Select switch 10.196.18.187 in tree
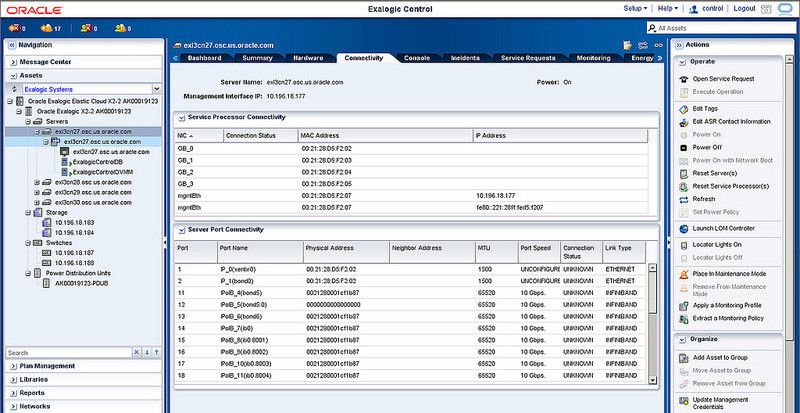 tap(74, 253)
